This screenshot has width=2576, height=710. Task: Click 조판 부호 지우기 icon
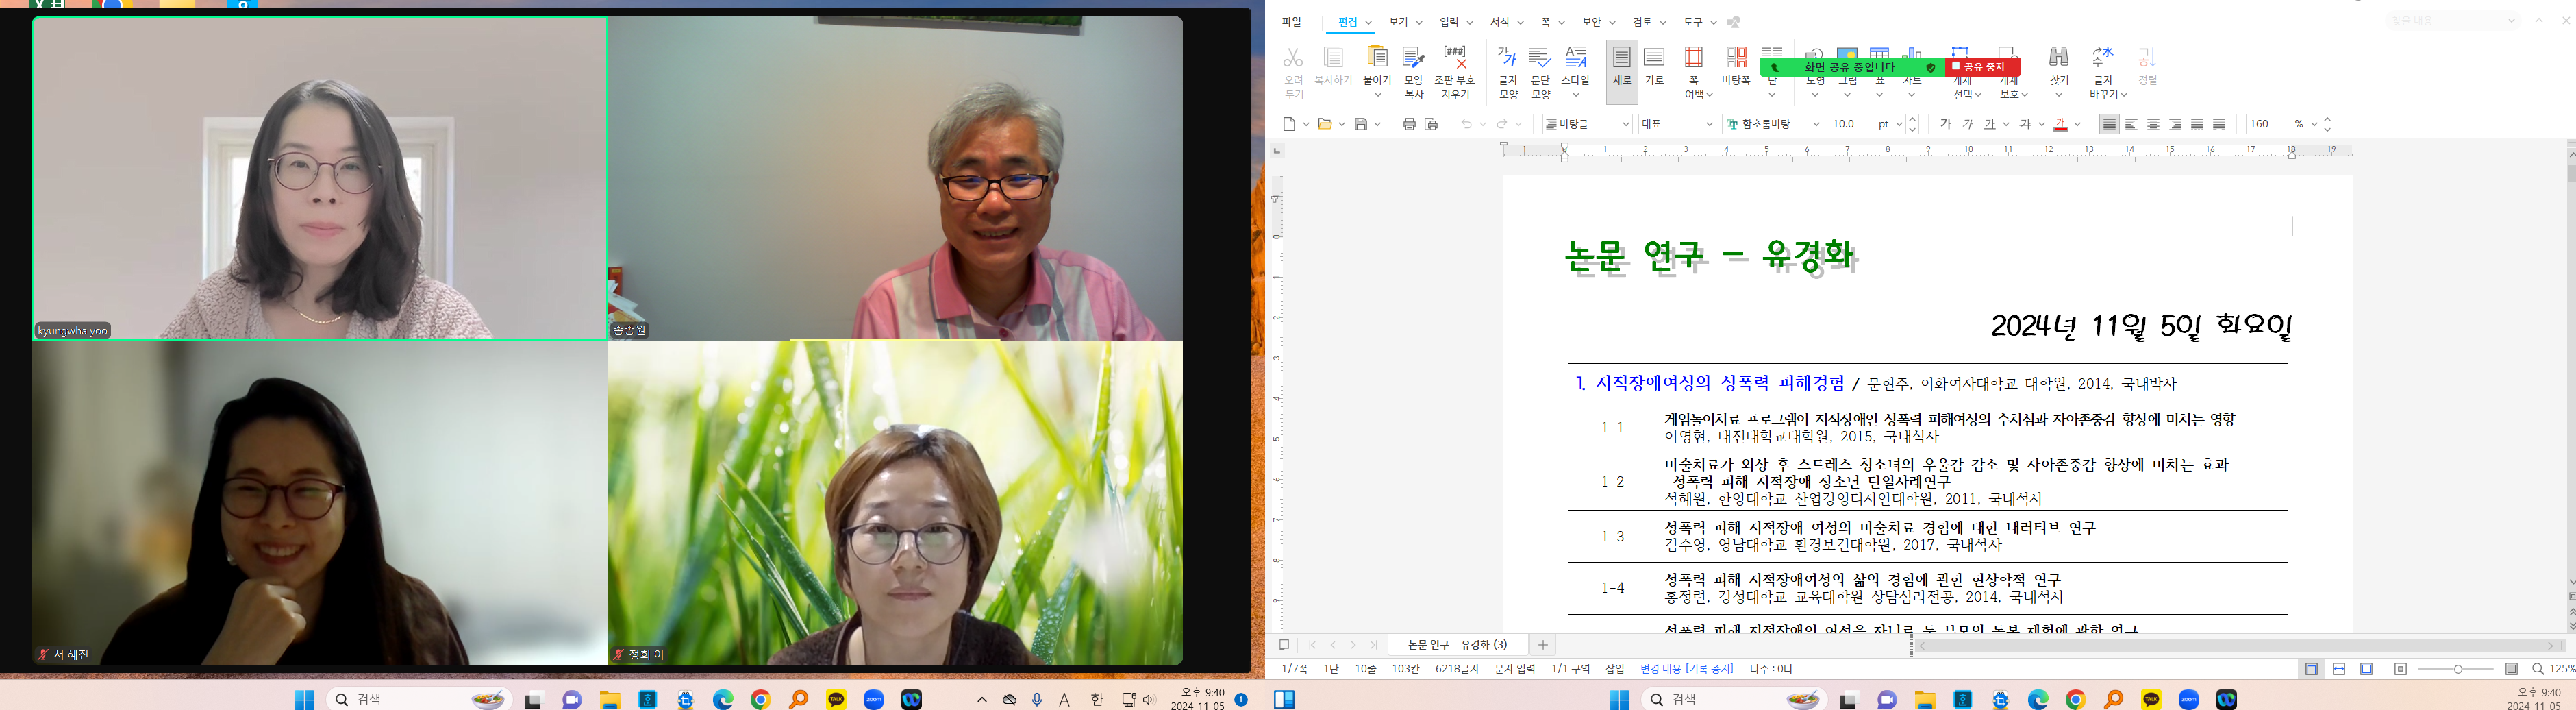1455,57
